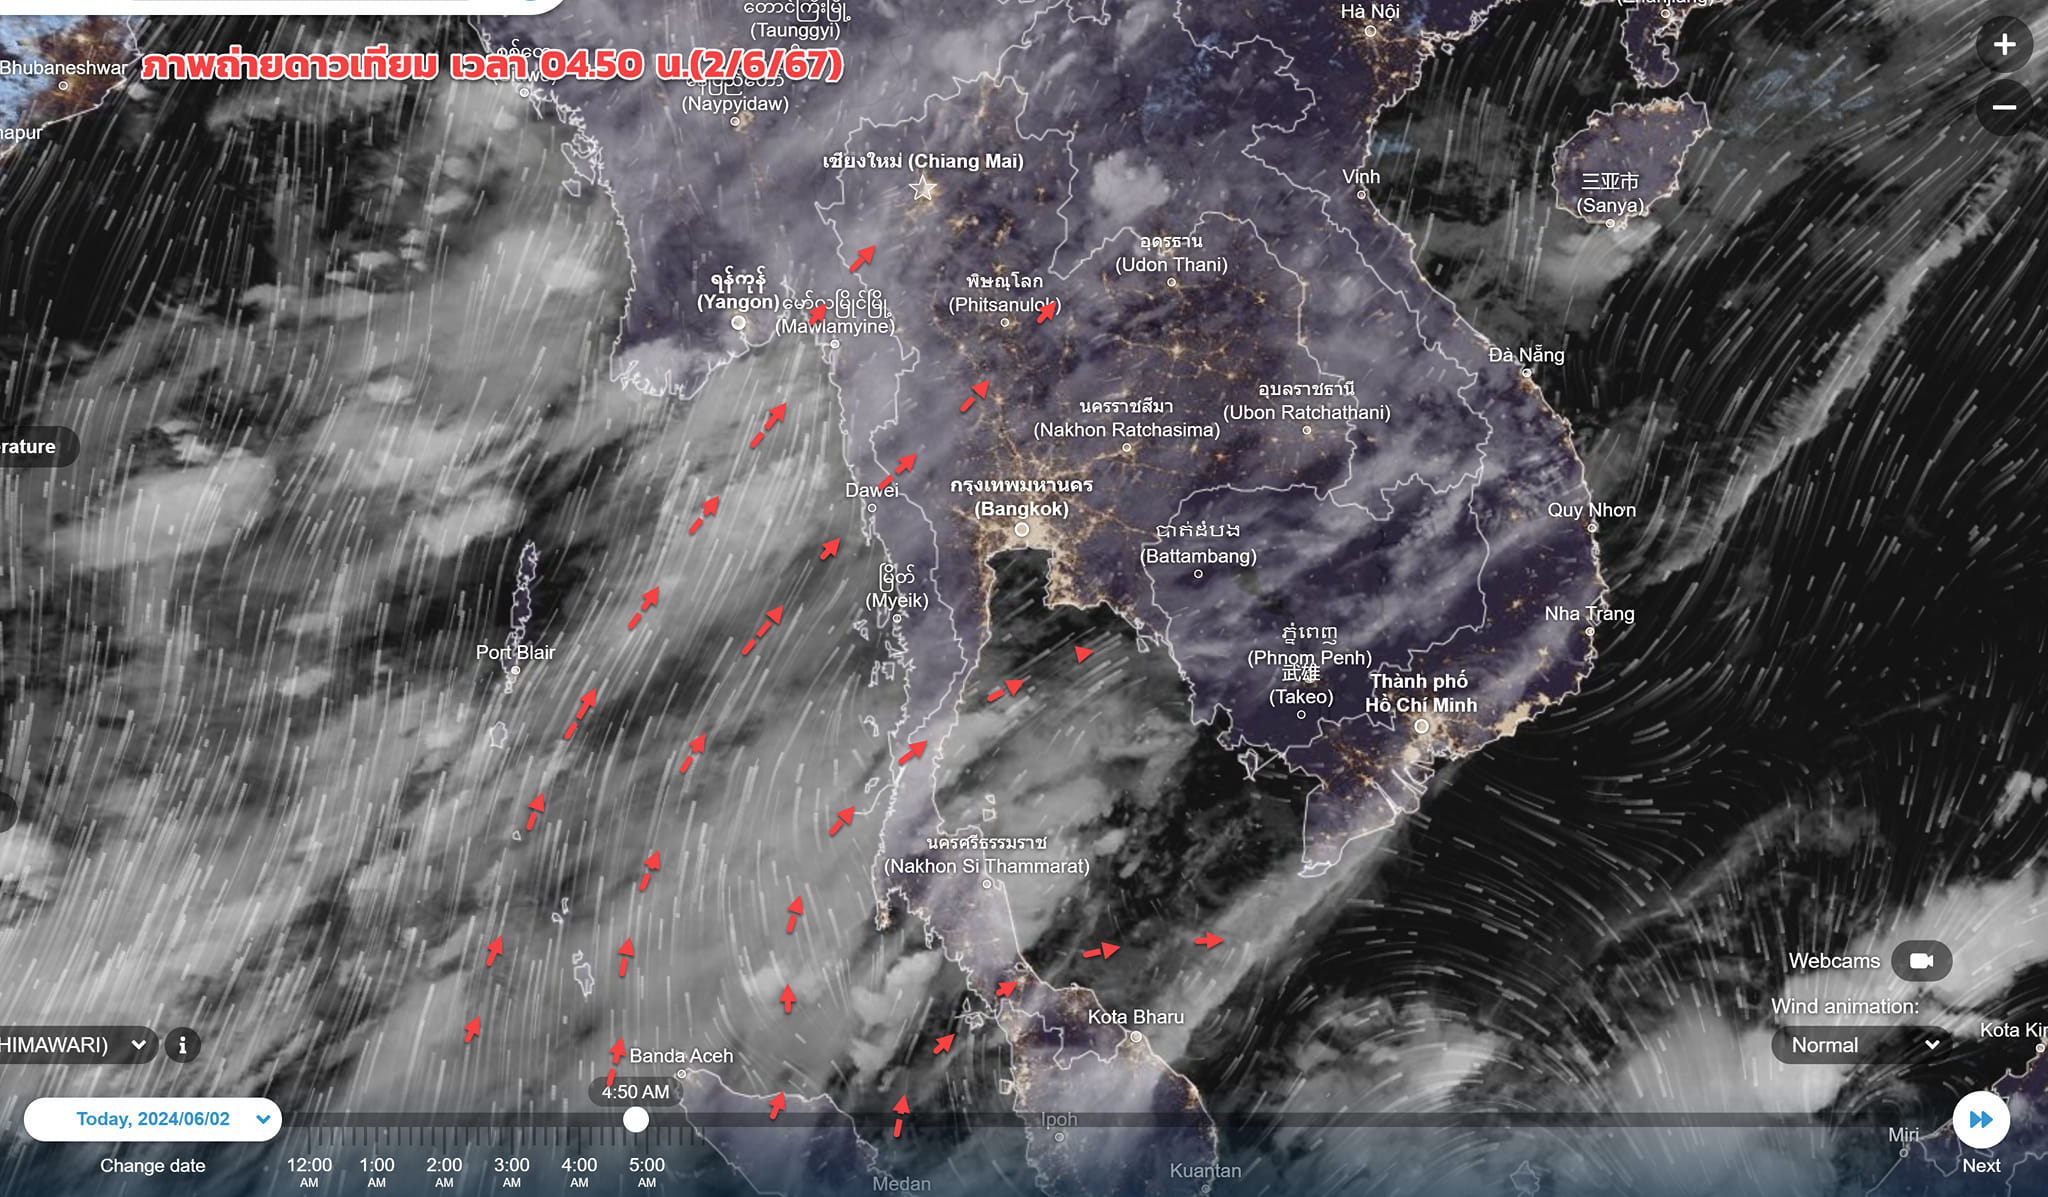
Task: Click the Next fast-forward button
Action: (1981, 1120)
